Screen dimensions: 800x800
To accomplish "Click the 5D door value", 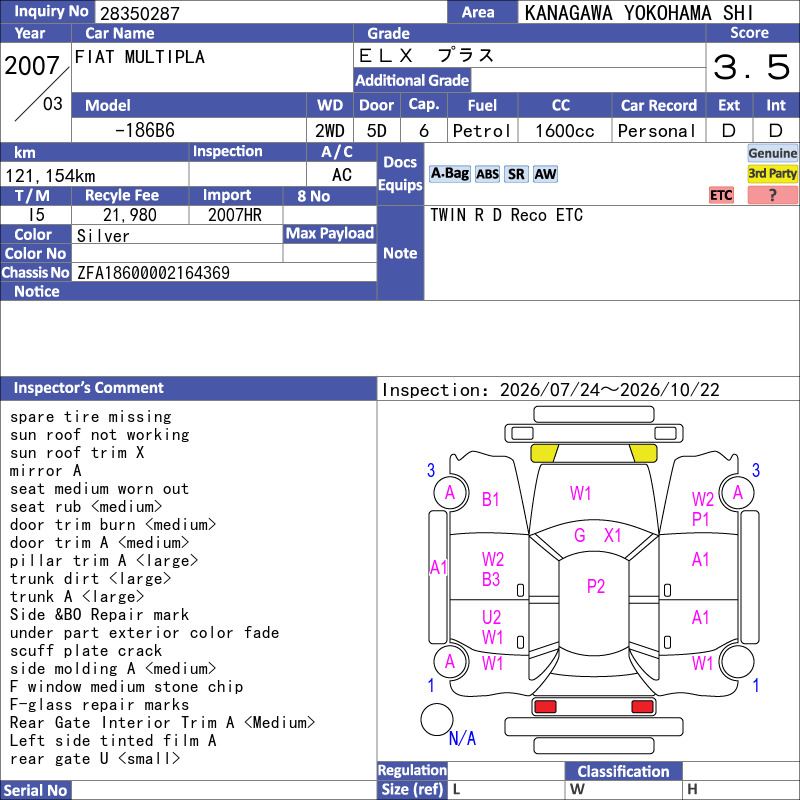I will tap(377, 131).
